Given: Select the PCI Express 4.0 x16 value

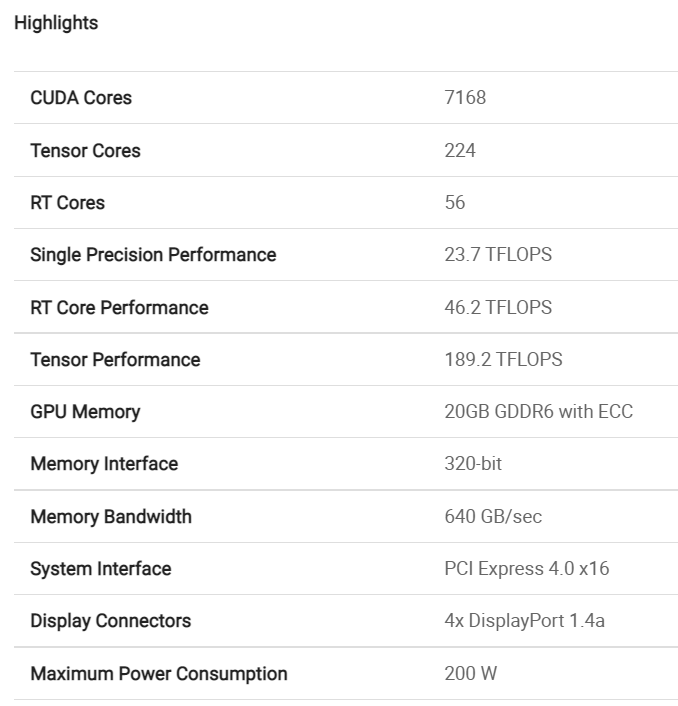Looking at the screenshot, I should (x=526, y=569).
